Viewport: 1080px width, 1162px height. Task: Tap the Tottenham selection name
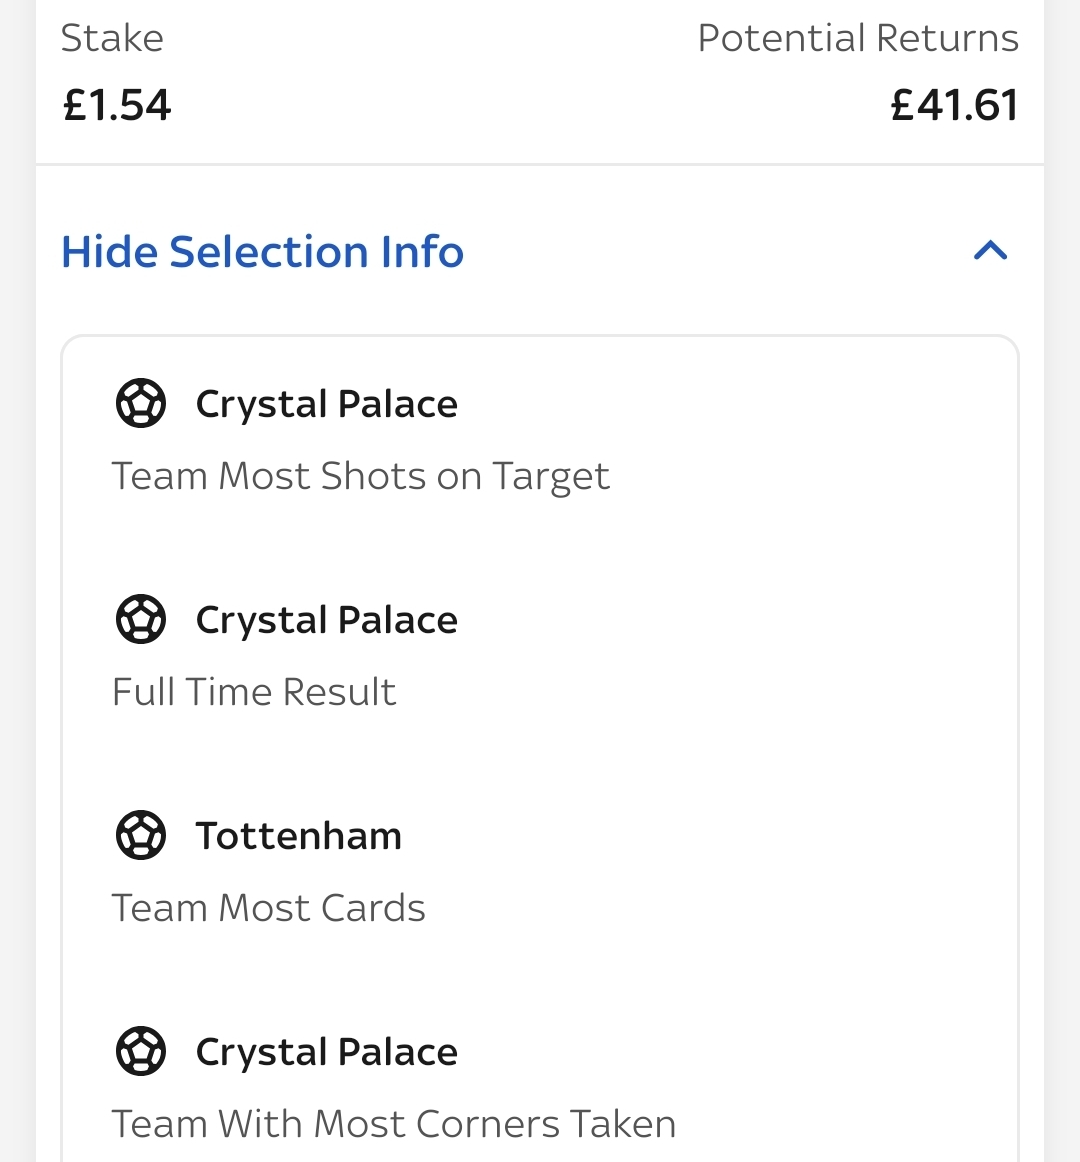pyautogui.click(x=298, y=836)
